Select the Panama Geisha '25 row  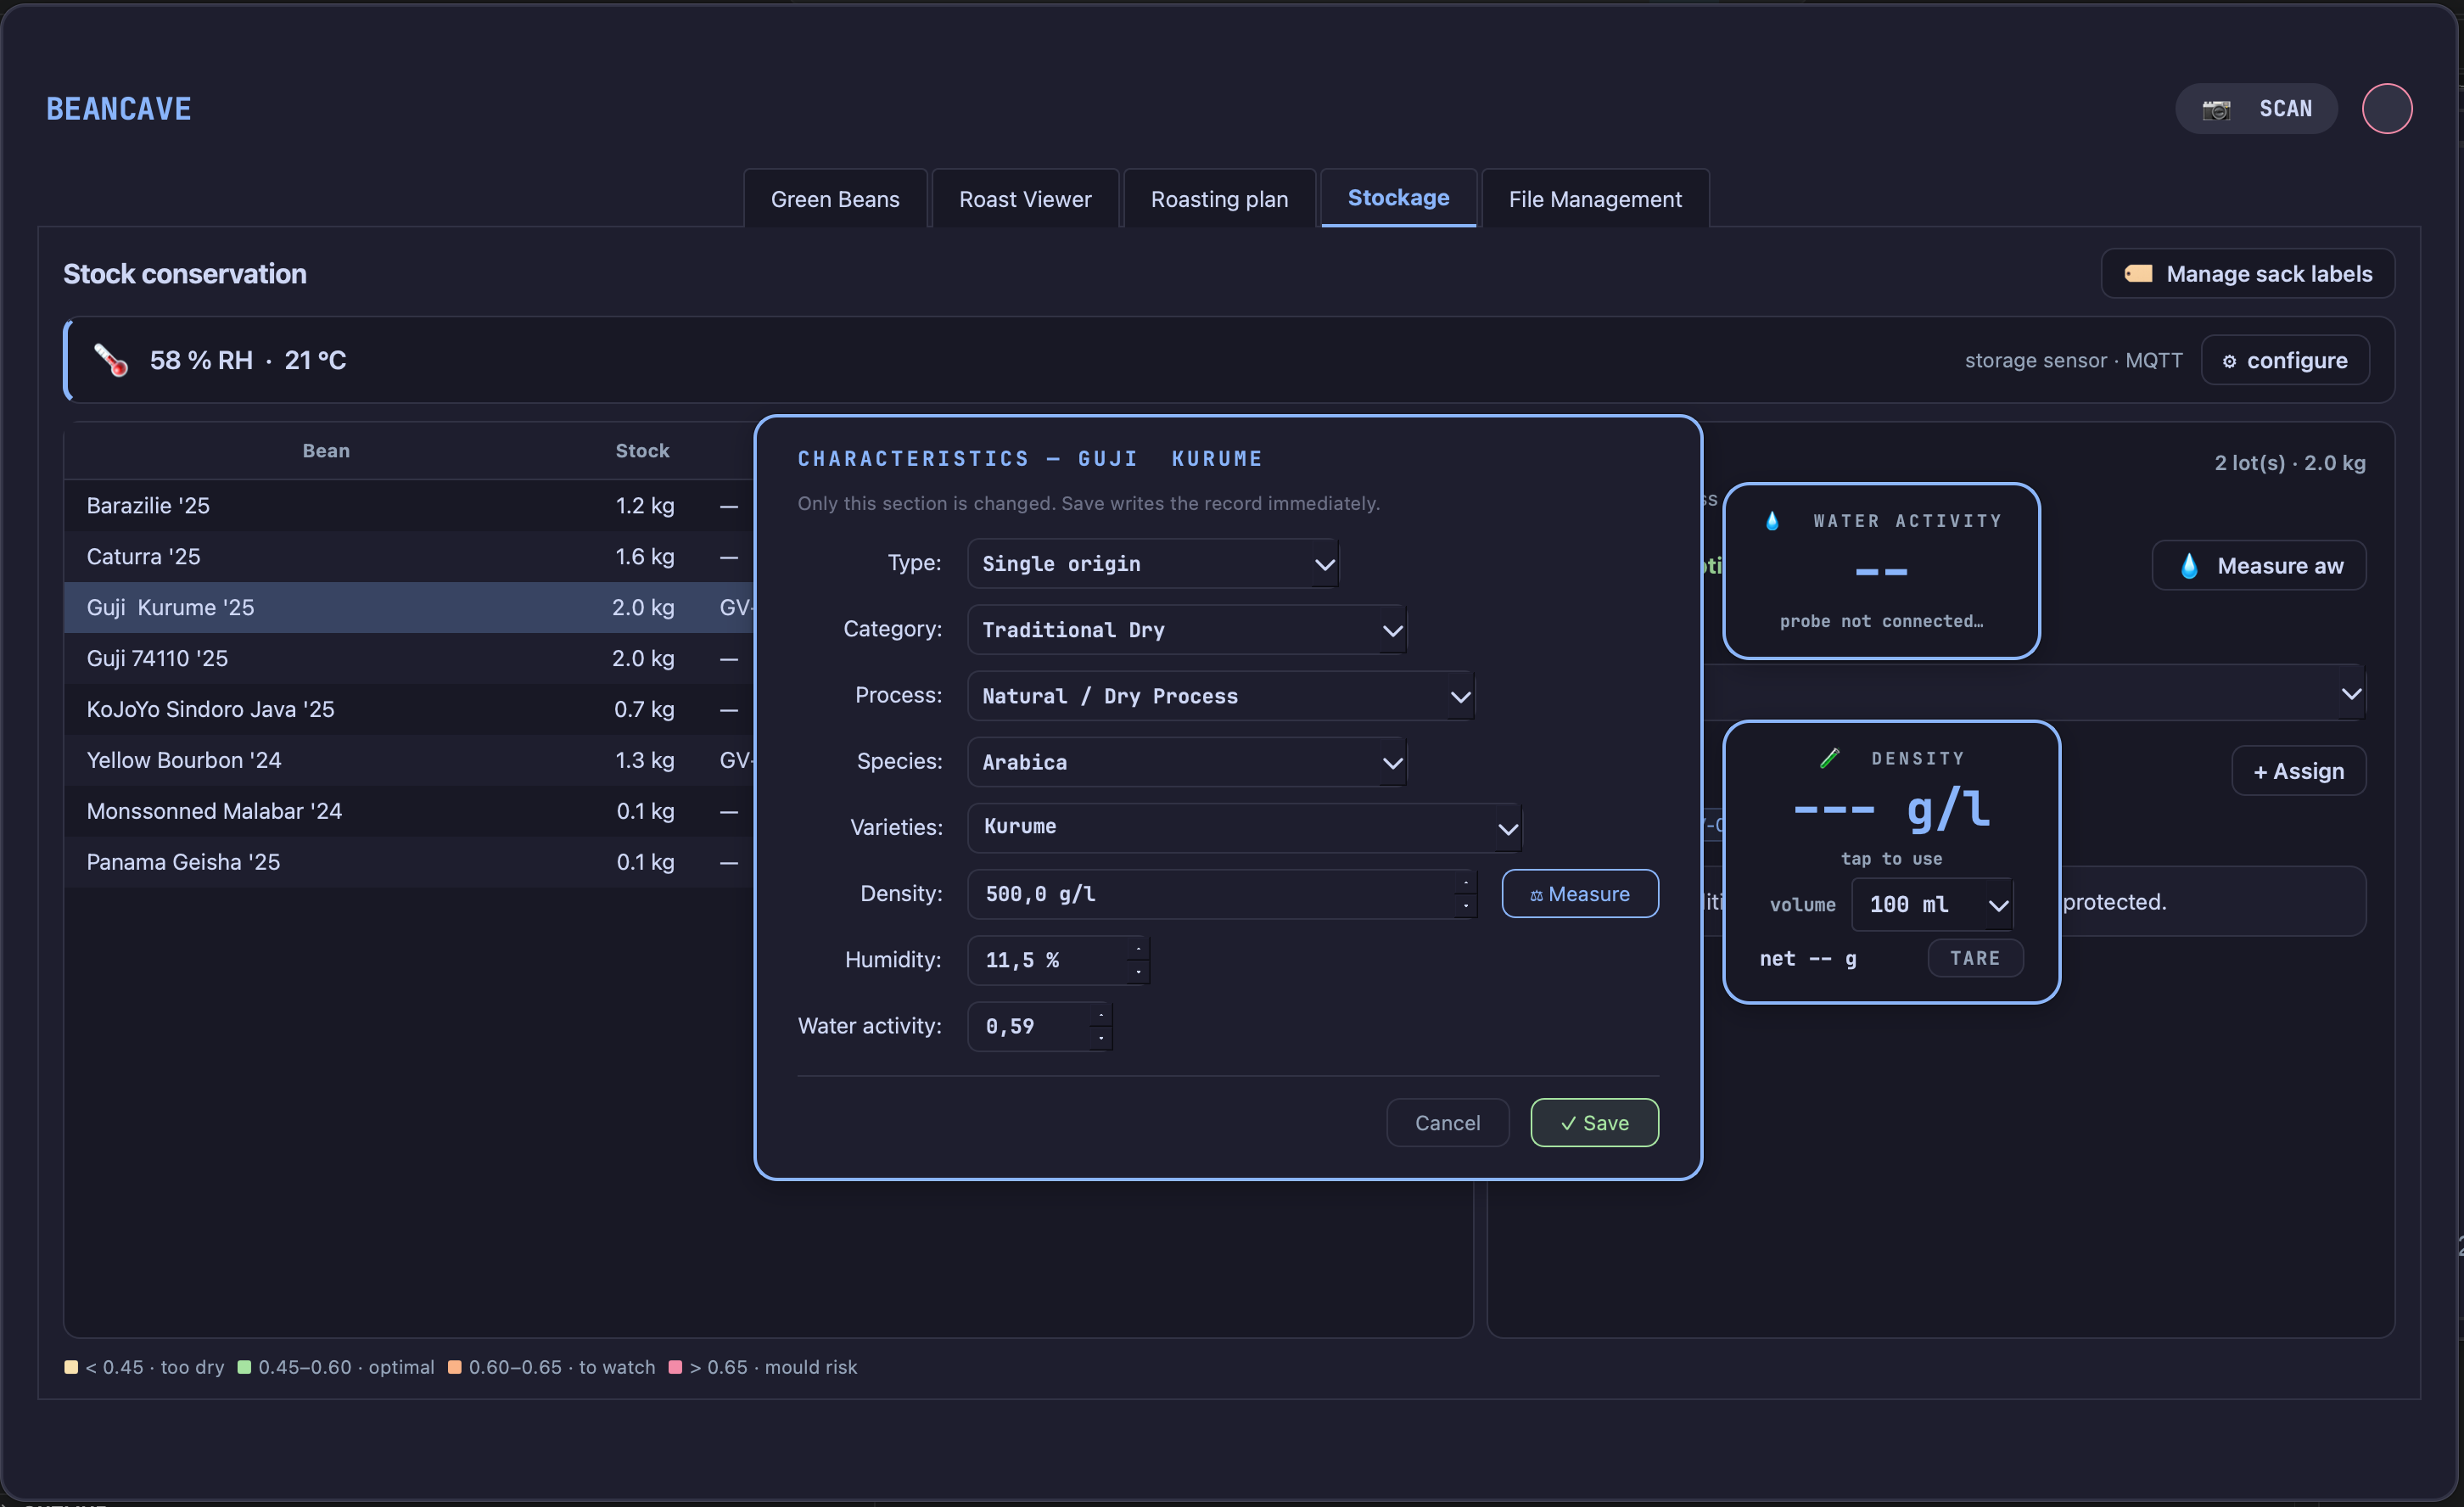click(409, 863)
